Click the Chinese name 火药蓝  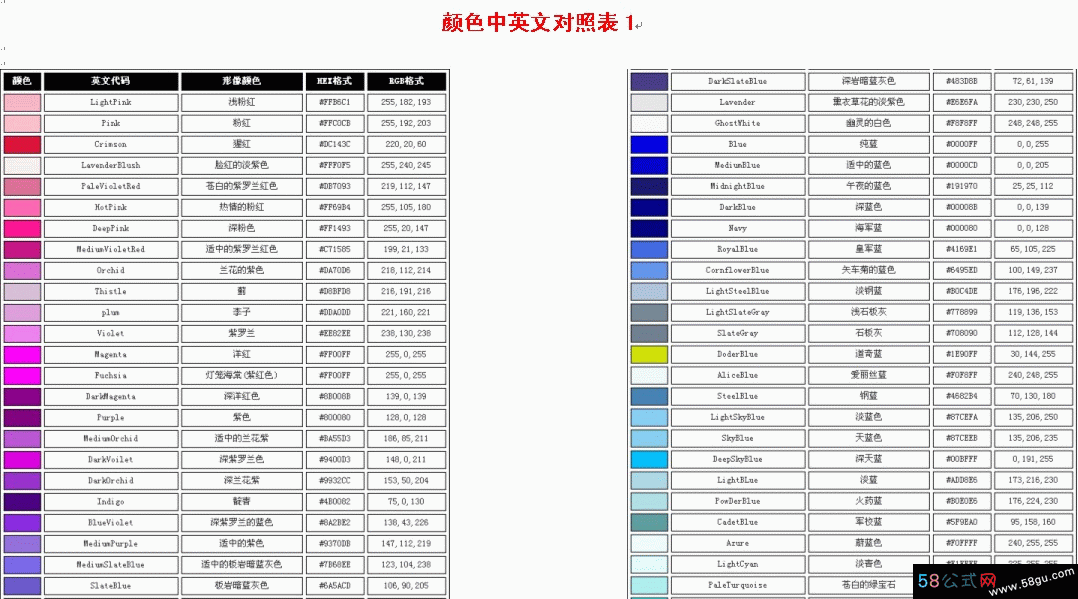coord(869,501)
